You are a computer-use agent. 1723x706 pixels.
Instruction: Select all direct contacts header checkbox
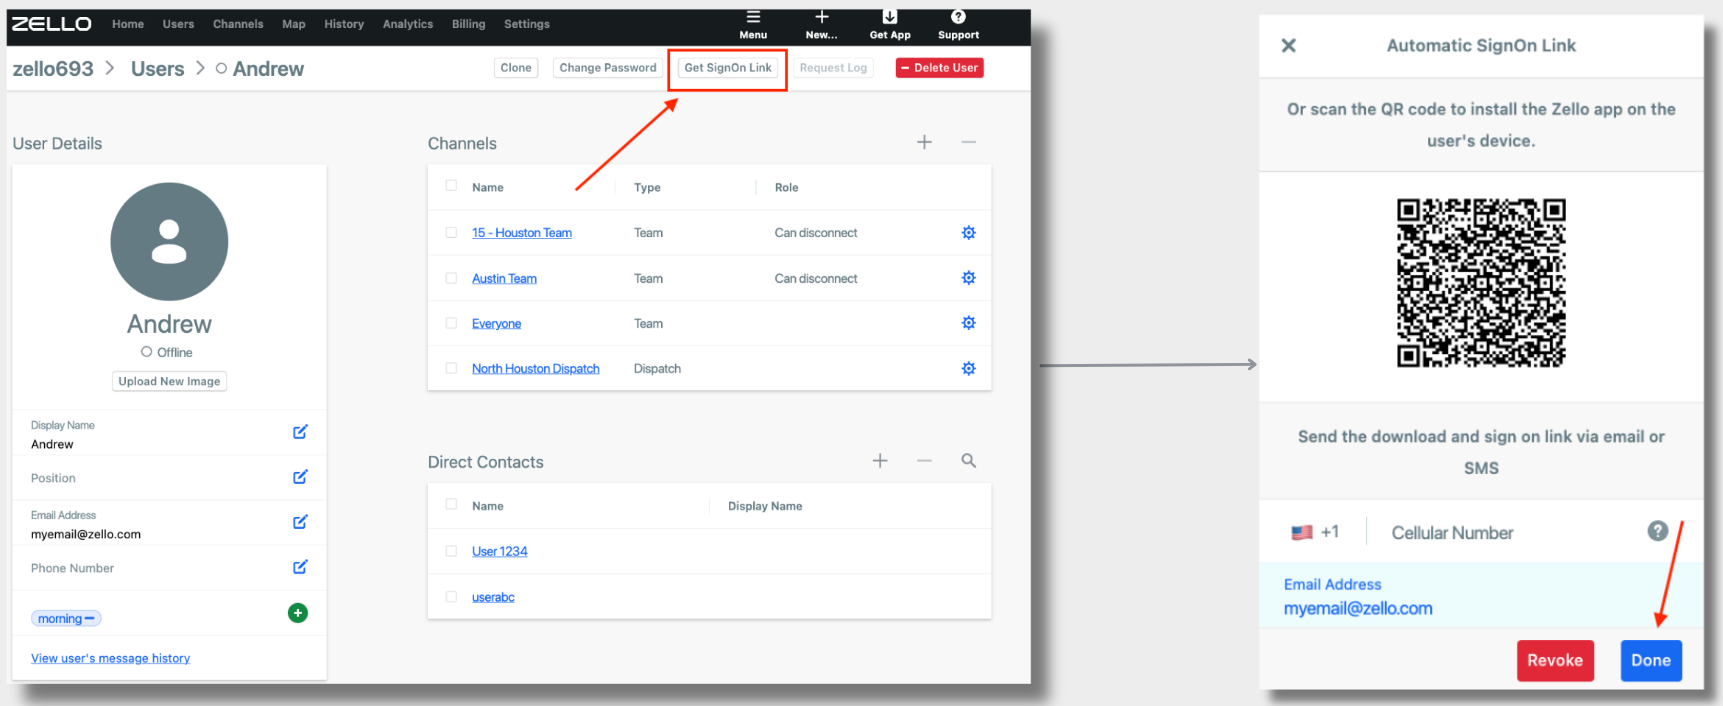point(451,505)
